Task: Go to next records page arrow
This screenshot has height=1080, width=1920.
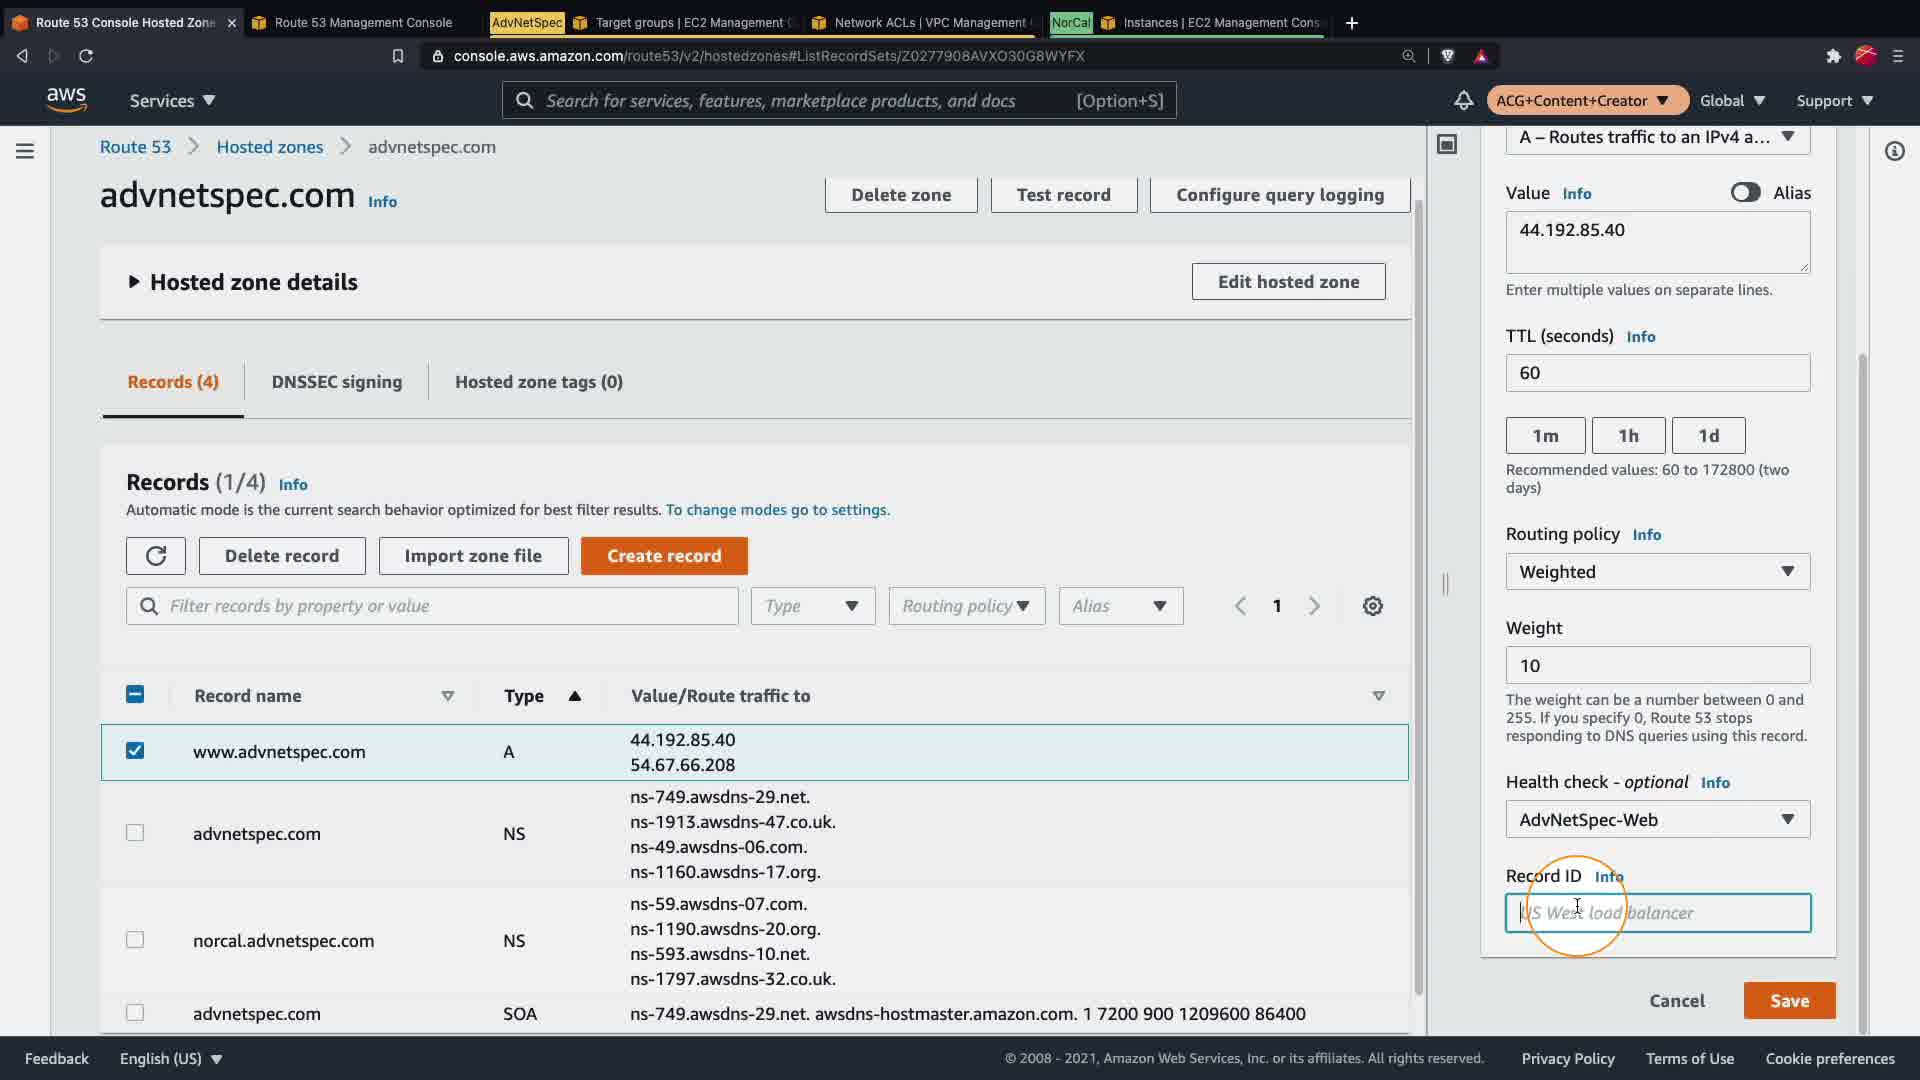Action: 1314,606
